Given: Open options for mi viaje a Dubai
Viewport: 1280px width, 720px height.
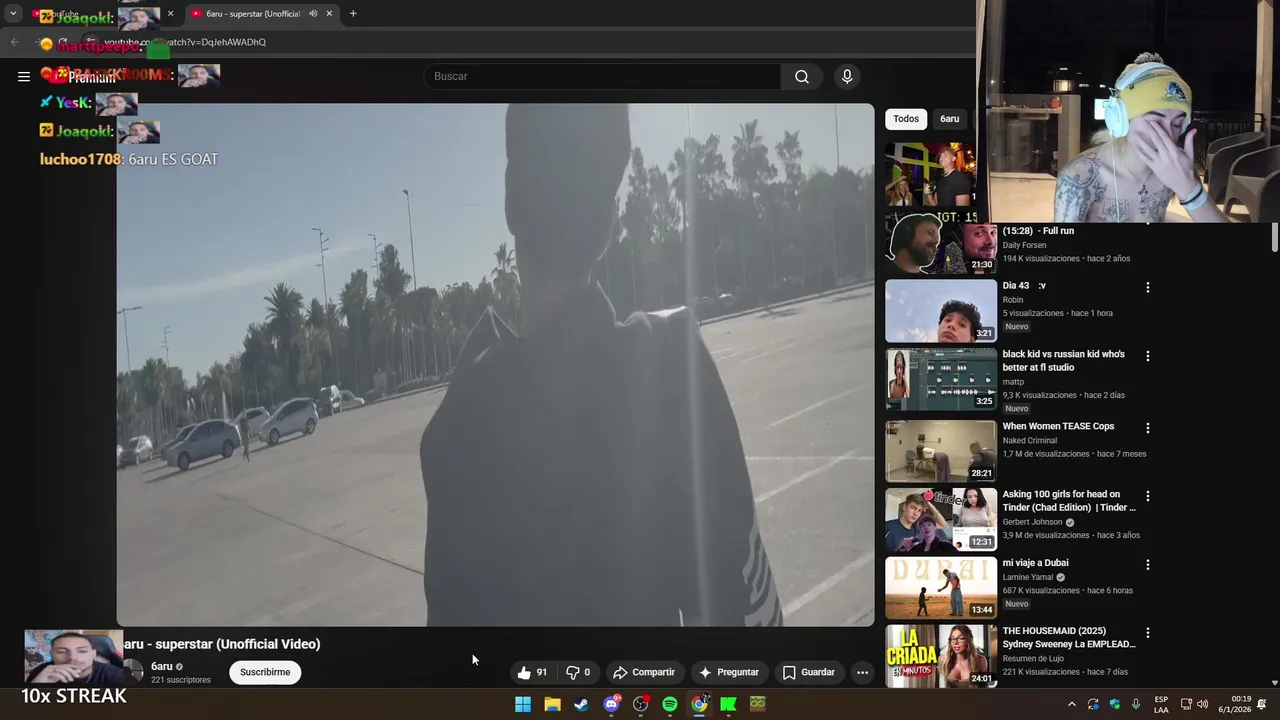Looking at the screenshot, I should click(x=1148, y=565).
